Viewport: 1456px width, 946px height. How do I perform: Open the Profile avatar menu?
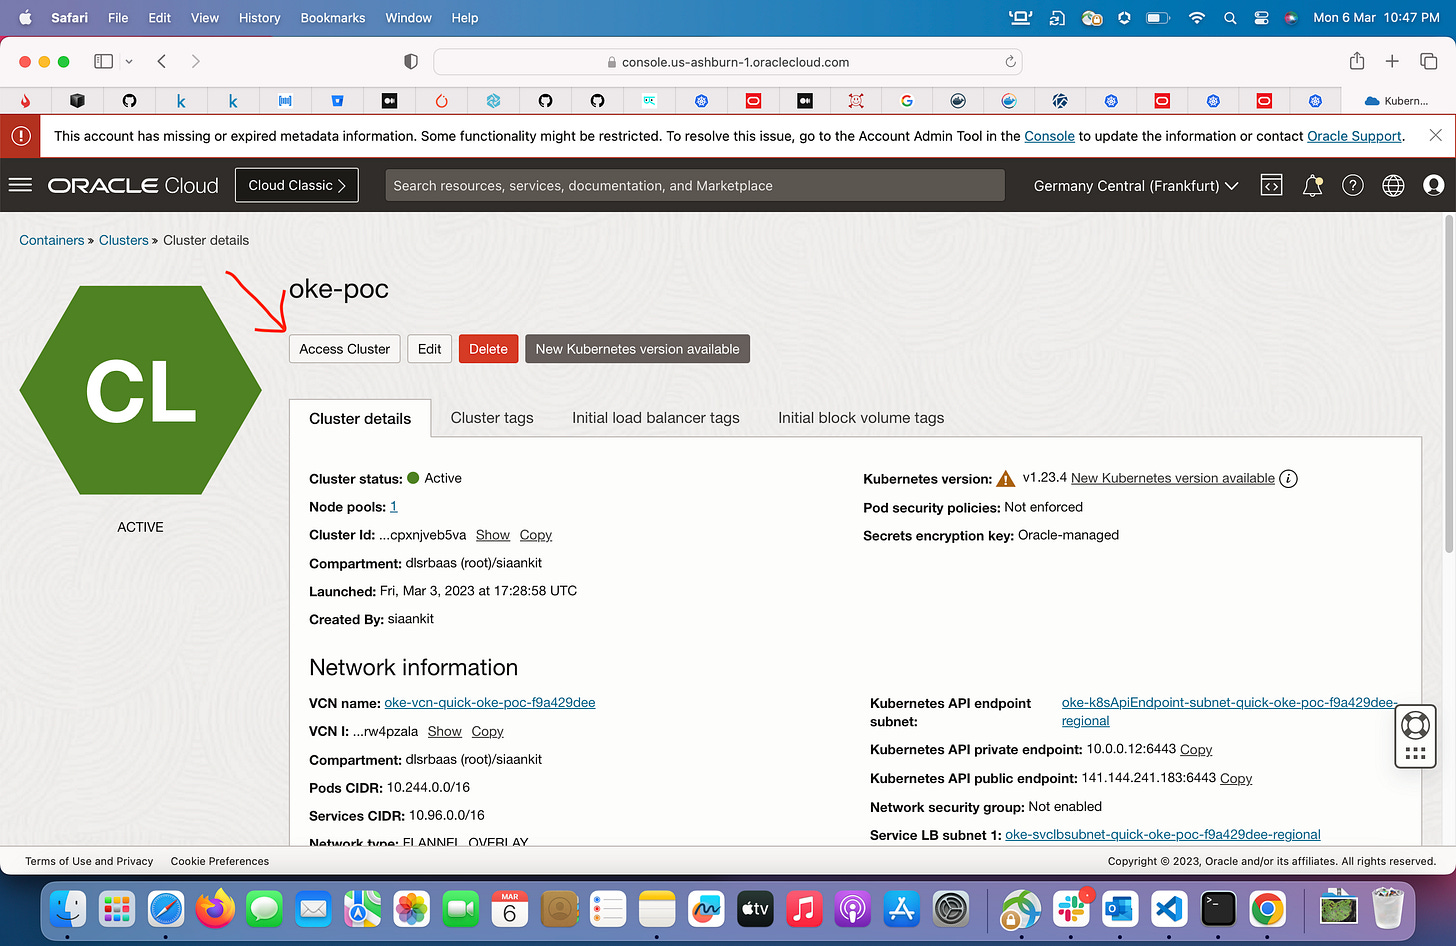pos(1433,185)
